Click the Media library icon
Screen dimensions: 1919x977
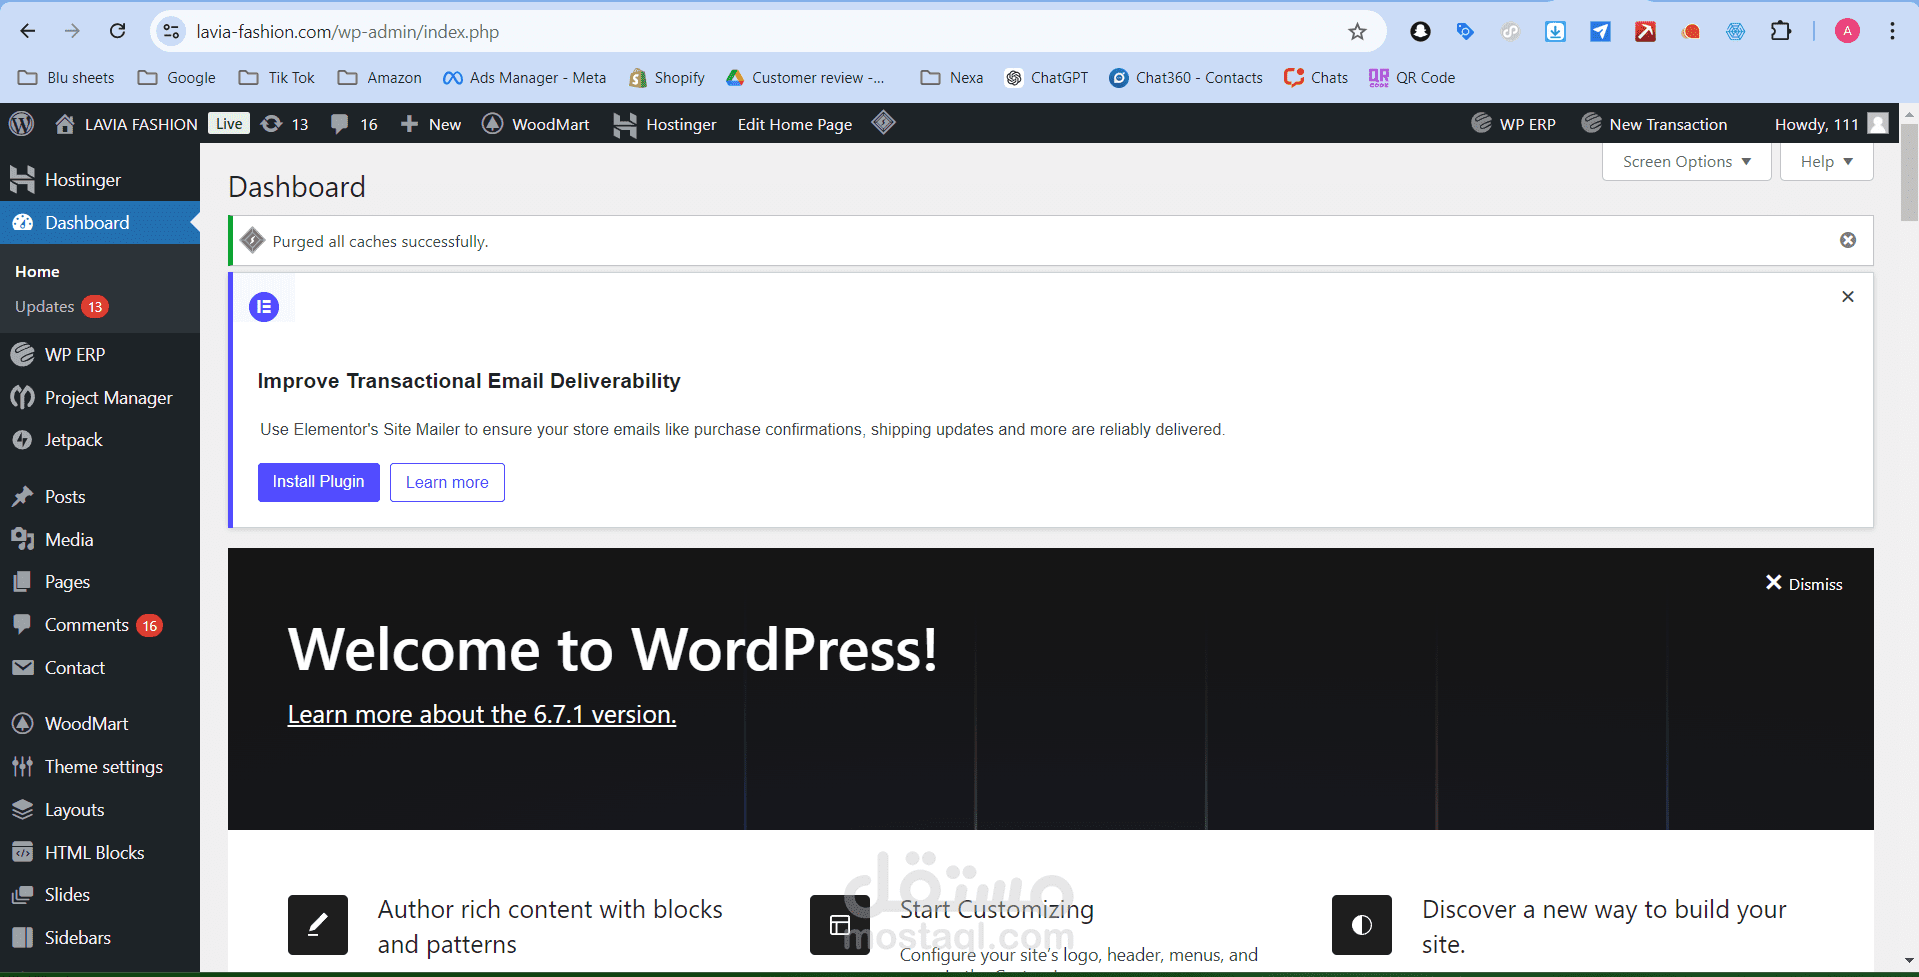(22, 540)
